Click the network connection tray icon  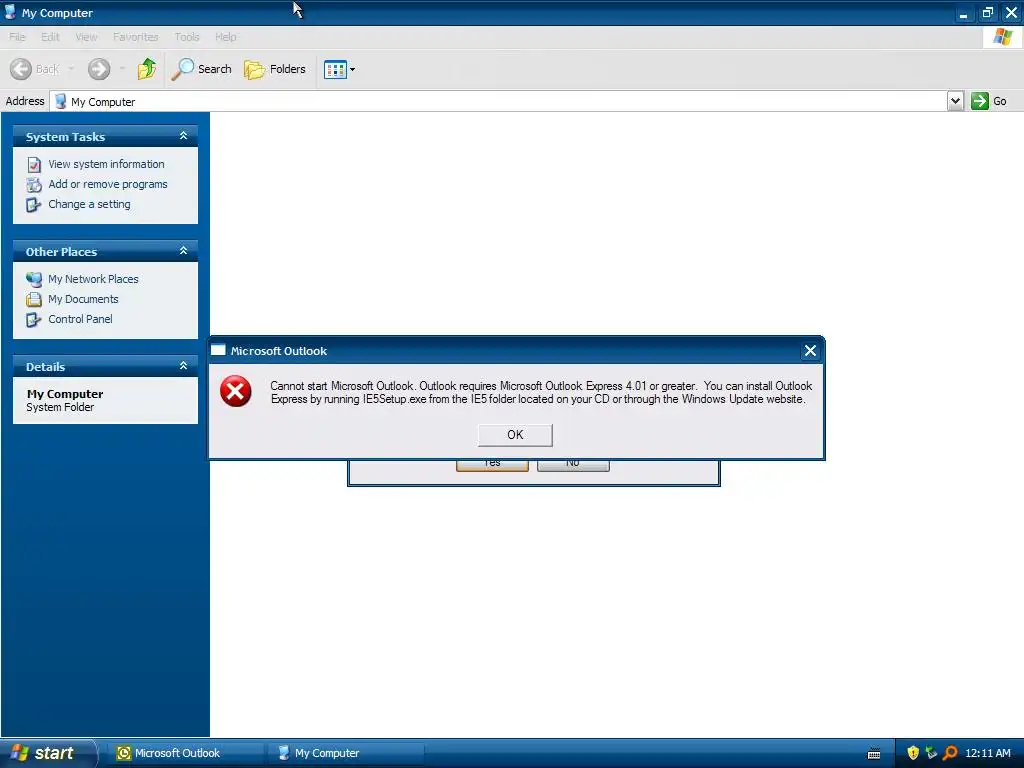coord(931,753)
